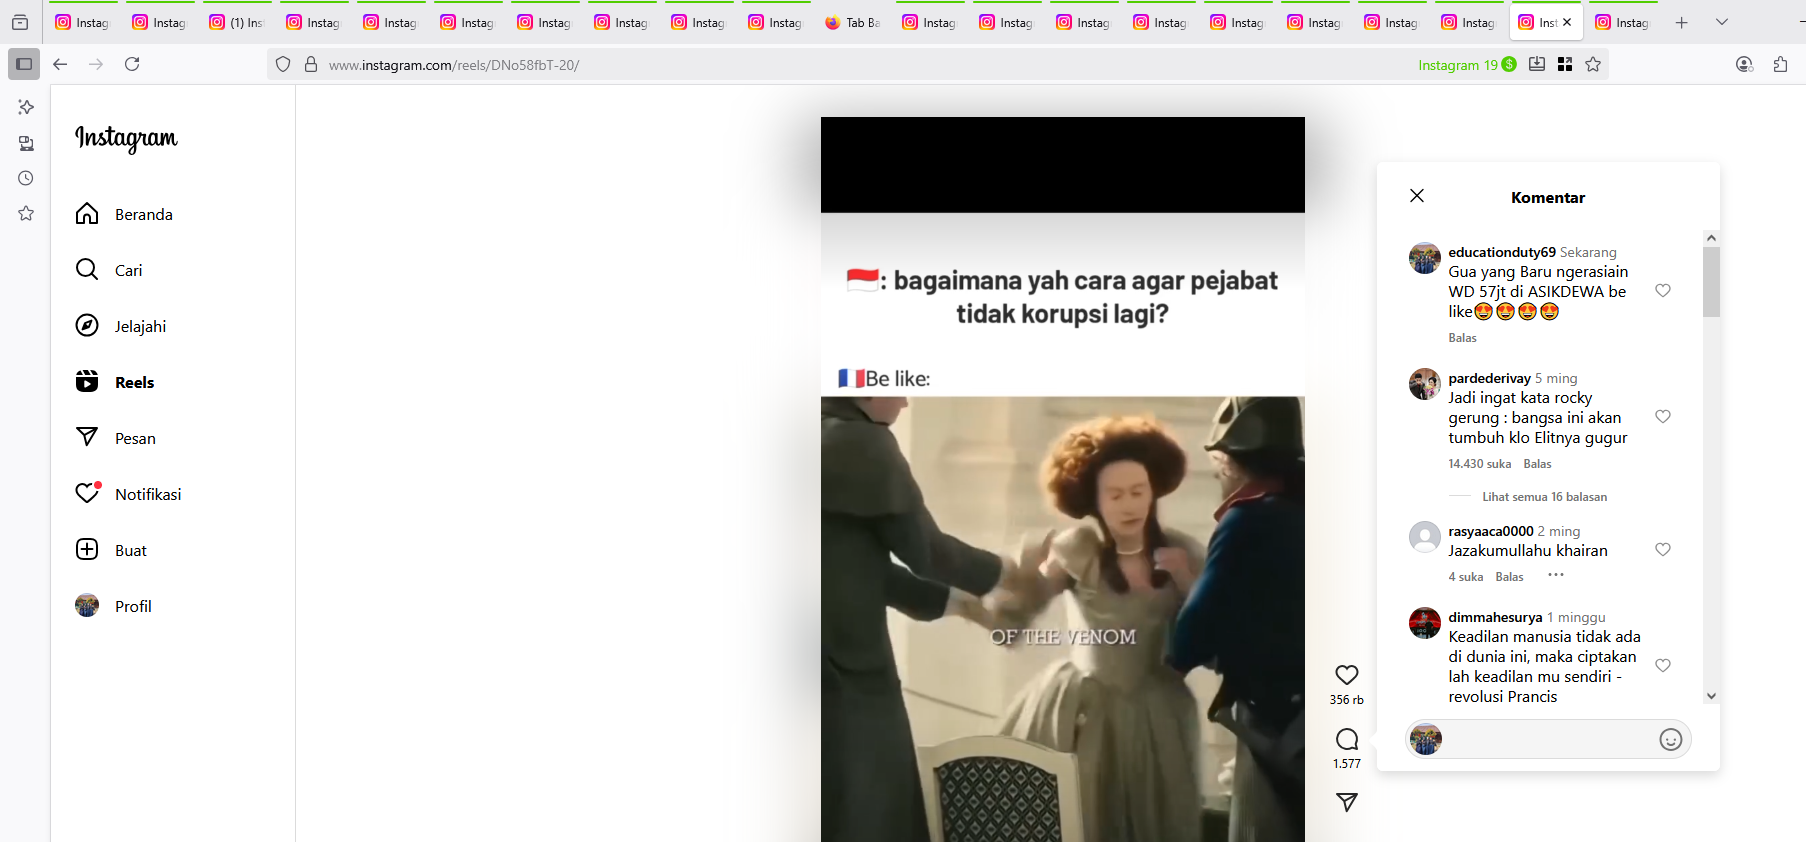This screenshot has width=1806, height=842.
Task: Open history clock icon in sidebar
Action: (26, 178)
